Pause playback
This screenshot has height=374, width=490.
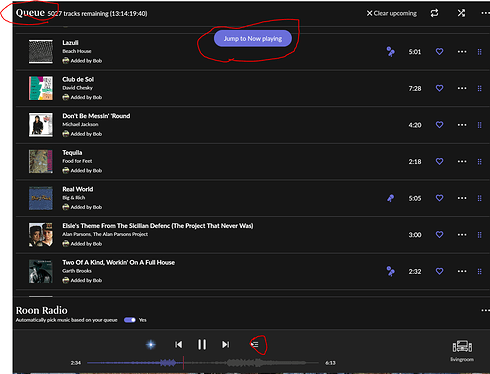tap(202, 344)
